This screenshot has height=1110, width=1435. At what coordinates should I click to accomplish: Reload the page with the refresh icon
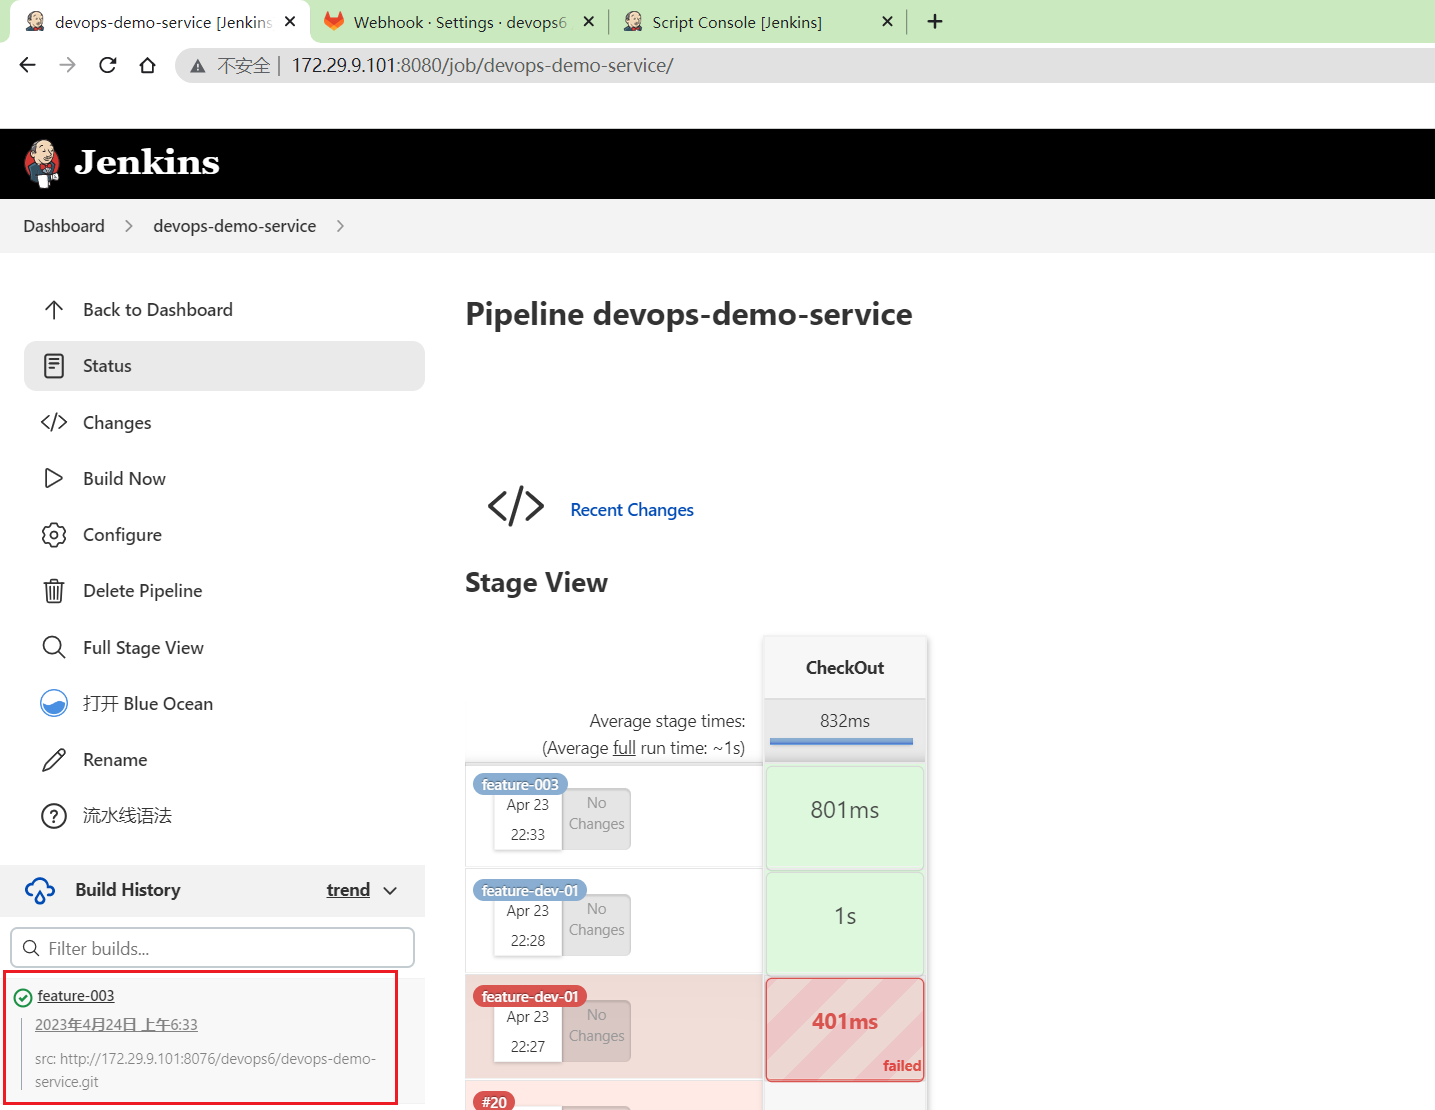click(107, 65)
